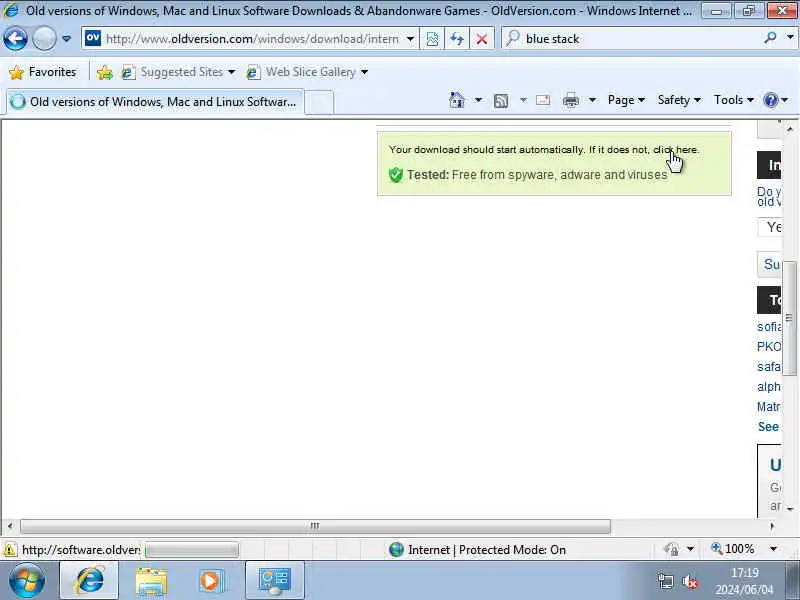Open the control panel taskbar icon
Viewport: 800px width, 600px height.
(x=274, y=581)
